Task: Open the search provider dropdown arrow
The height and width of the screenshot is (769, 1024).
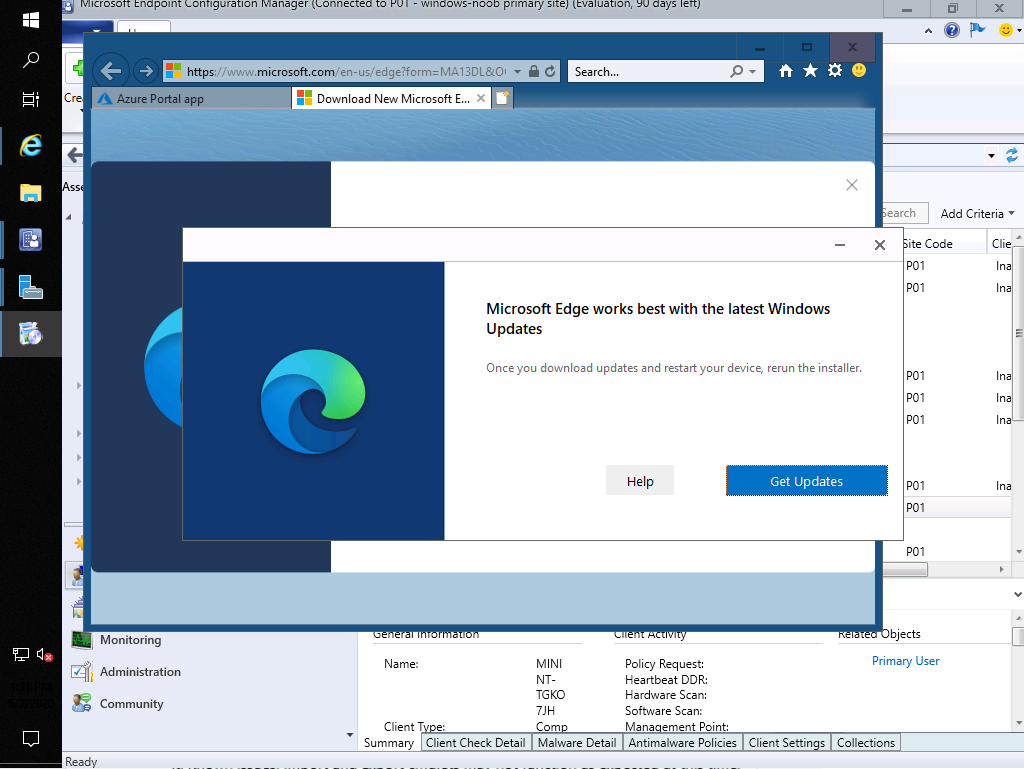Action: point(753,71)
